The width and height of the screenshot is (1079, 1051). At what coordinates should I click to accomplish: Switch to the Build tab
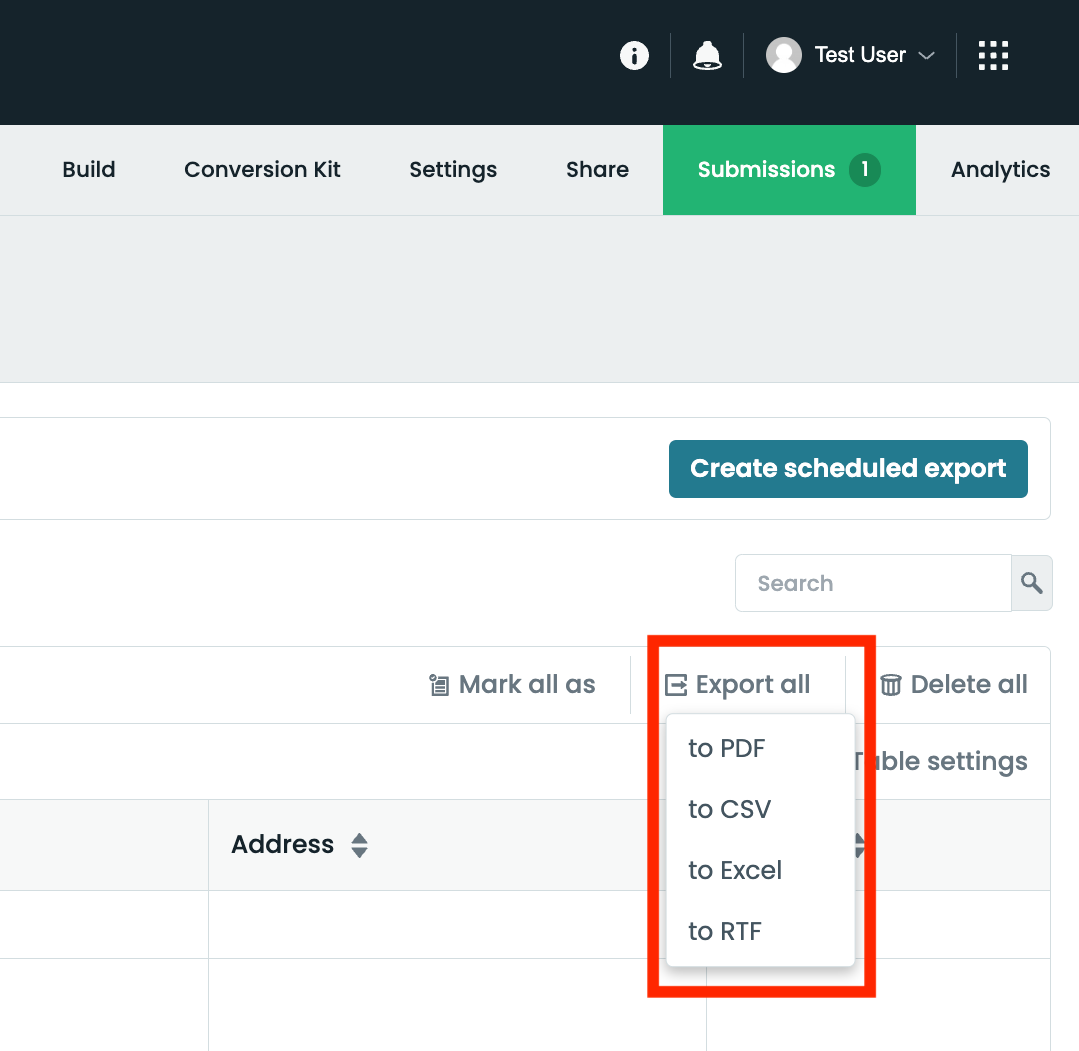89,170
